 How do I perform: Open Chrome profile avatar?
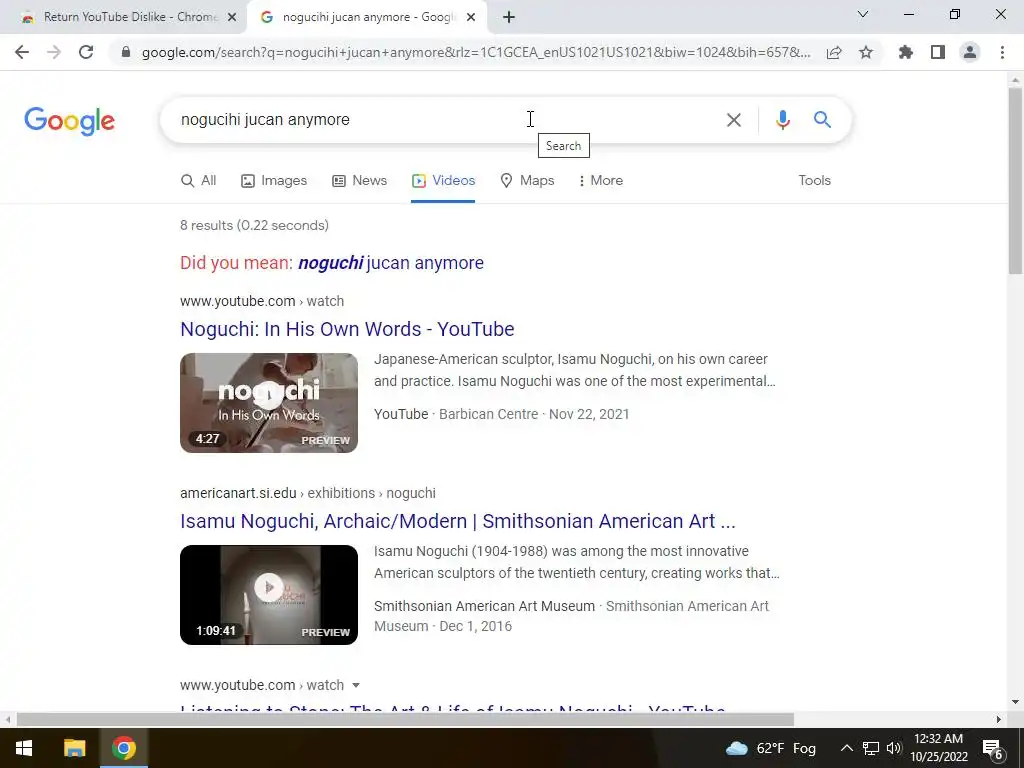click(970, 52)
